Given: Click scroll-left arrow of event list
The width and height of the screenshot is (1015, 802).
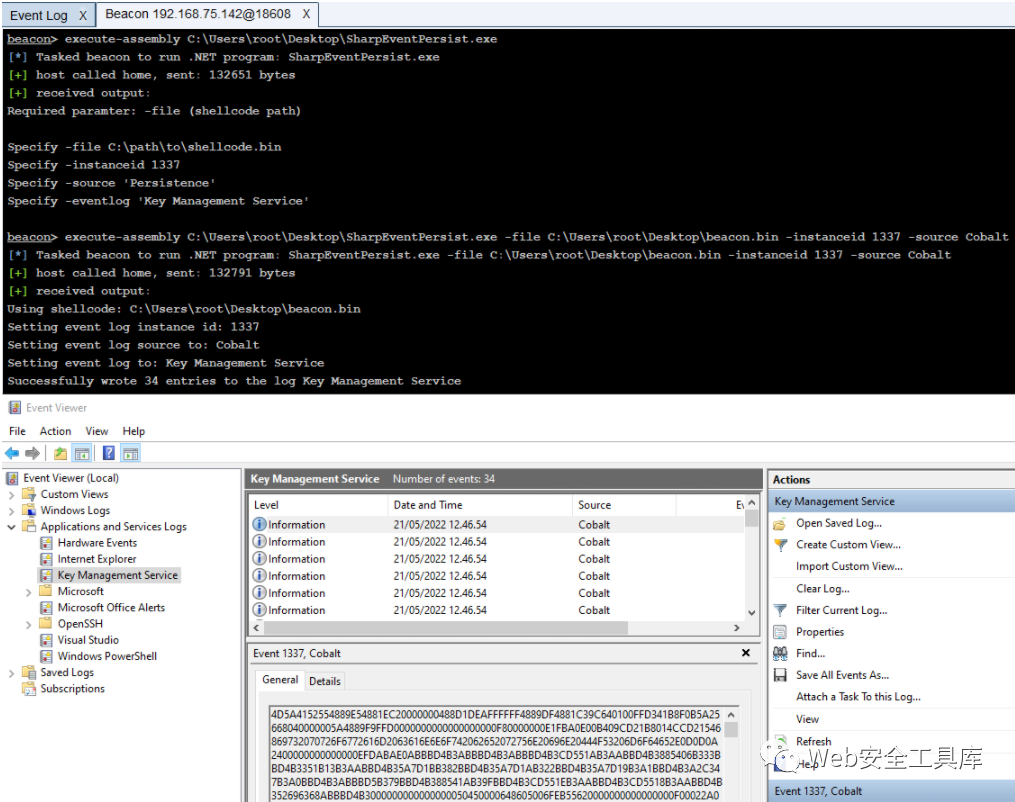Looking at the screenshot, I should pos(256,628).
